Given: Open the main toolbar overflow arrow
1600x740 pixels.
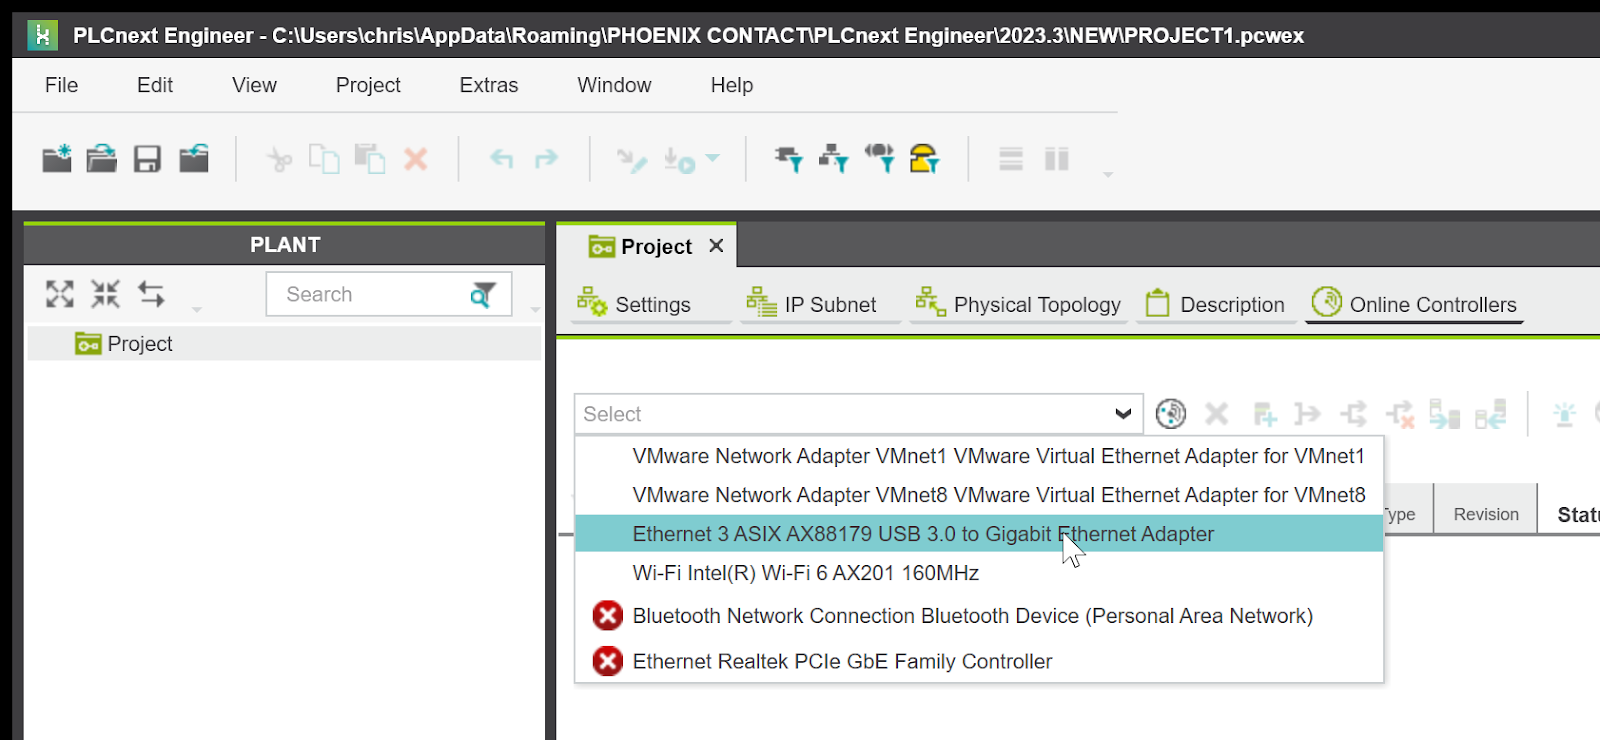Looking at the screenshot, I should coord(1107,175).
